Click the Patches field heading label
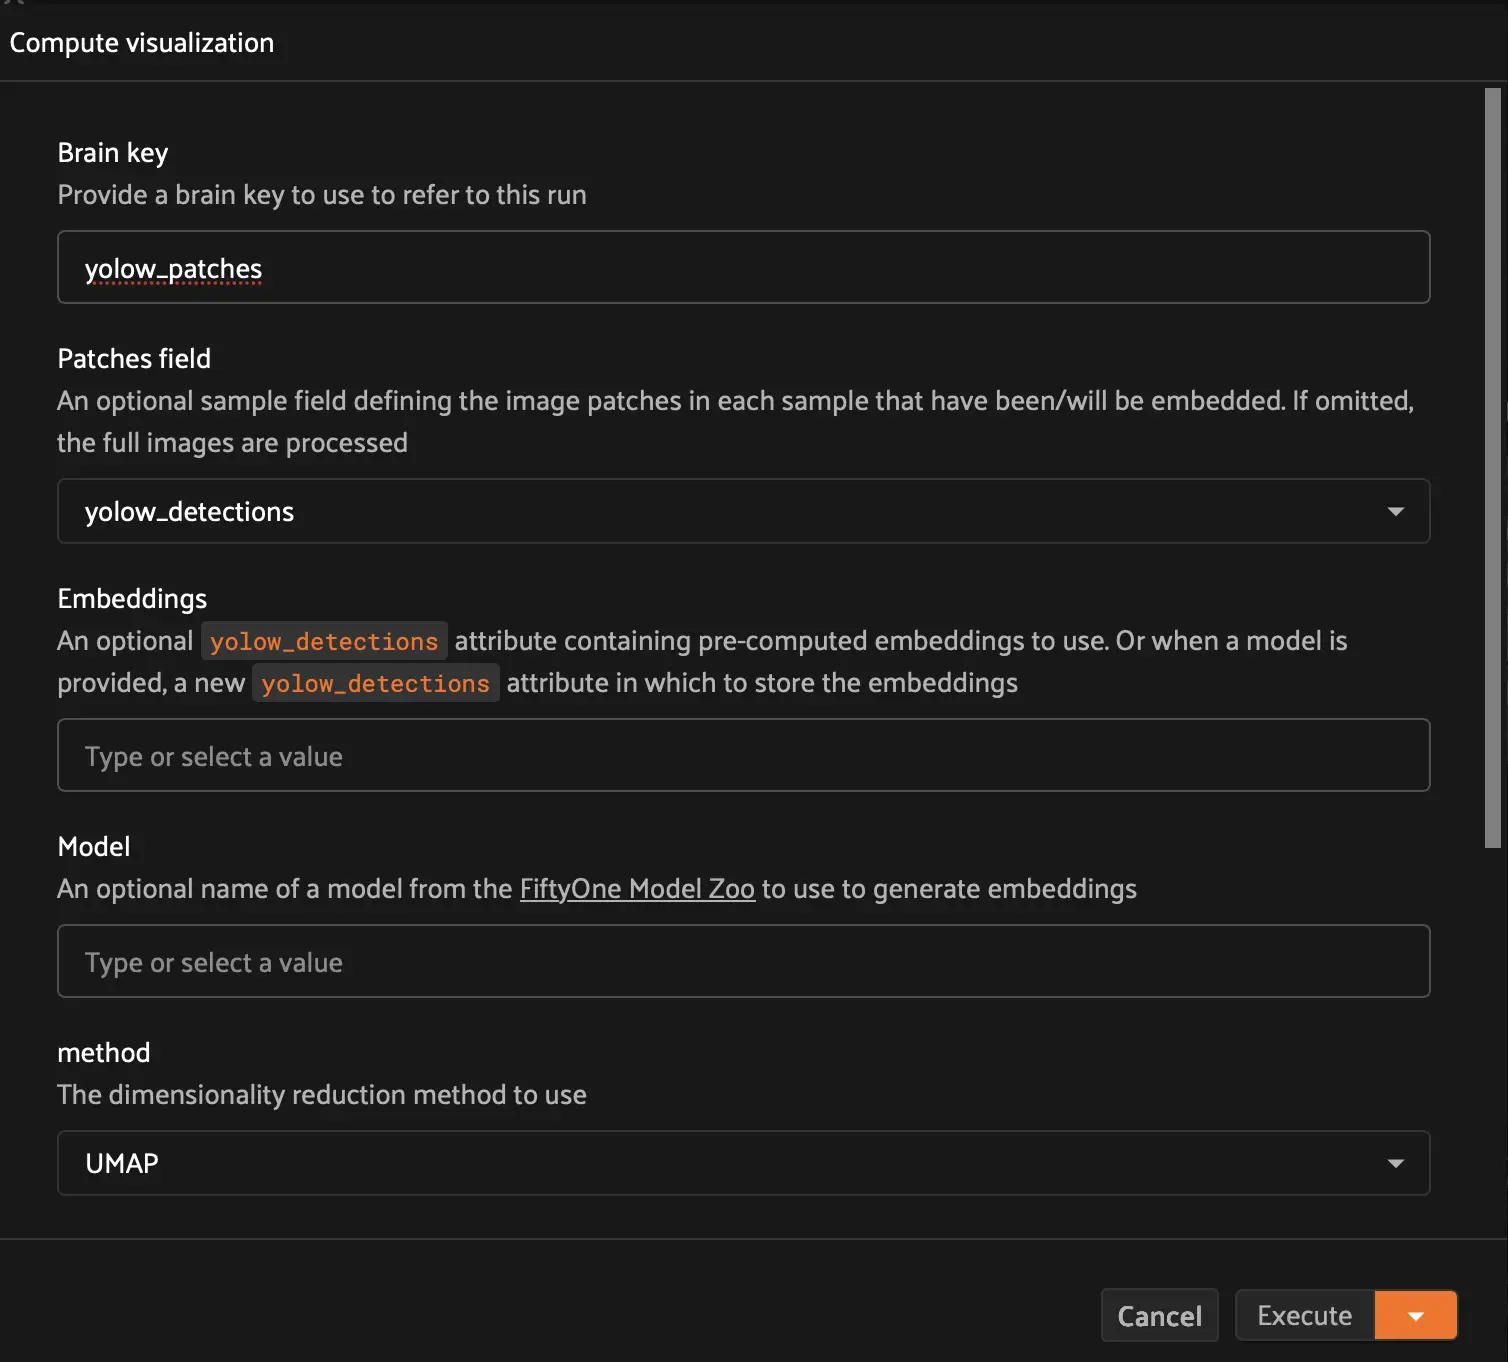Image resolution: width=1508 pixels, height=1362 pixels. [x=134, y=359]
